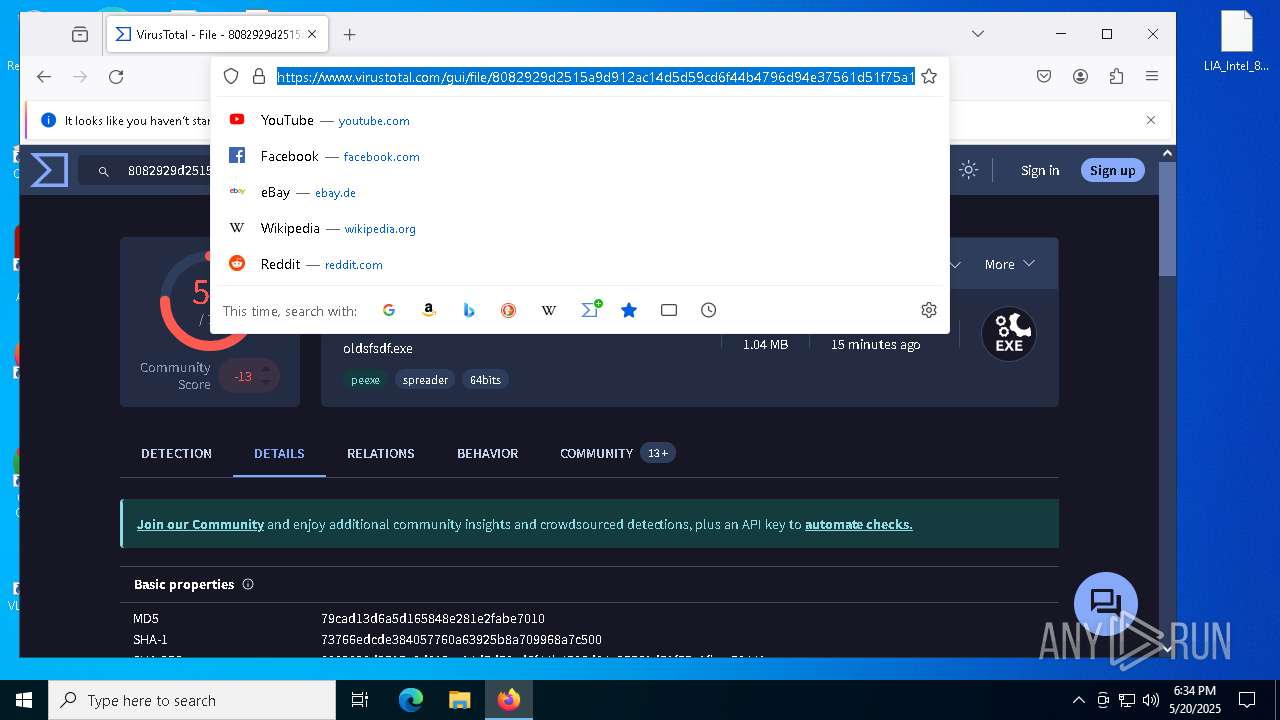Select Reddit suggestion
This screenshot has height=720, width=1280.
580,264
